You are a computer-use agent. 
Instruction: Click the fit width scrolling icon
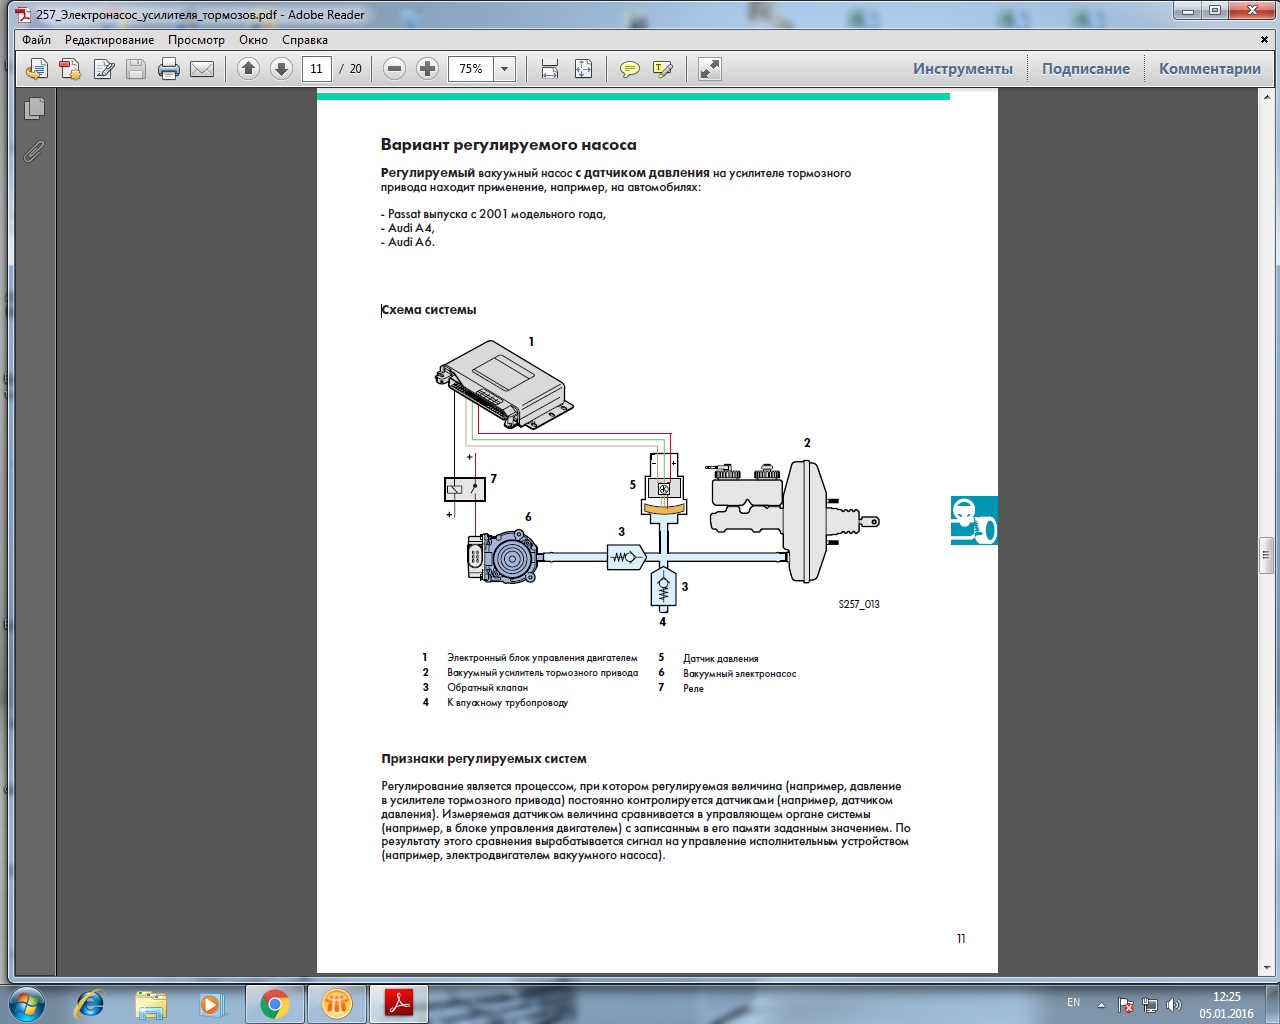549,69
